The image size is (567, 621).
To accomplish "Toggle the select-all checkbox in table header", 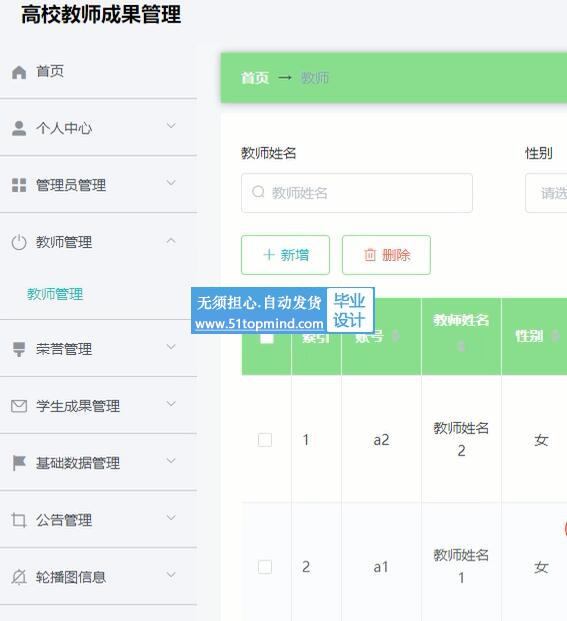I will click(266, 337).
